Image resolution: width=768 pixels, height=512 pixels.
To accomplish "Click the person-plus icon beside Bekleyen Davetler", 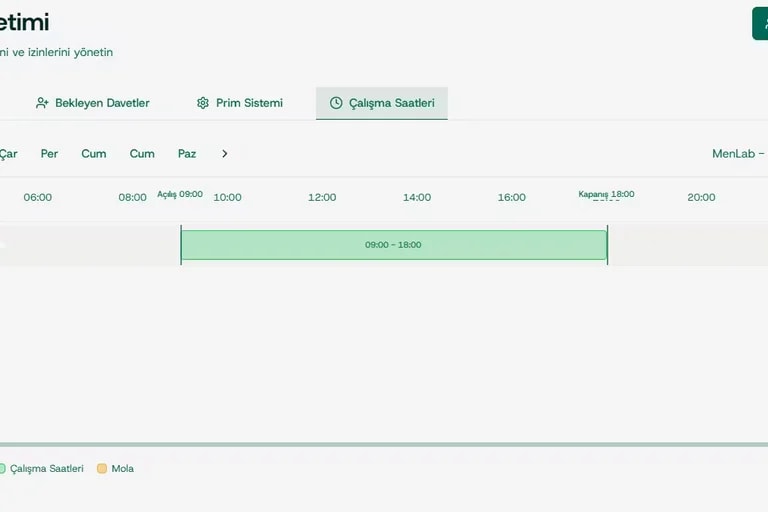I will tap(42, 103).
